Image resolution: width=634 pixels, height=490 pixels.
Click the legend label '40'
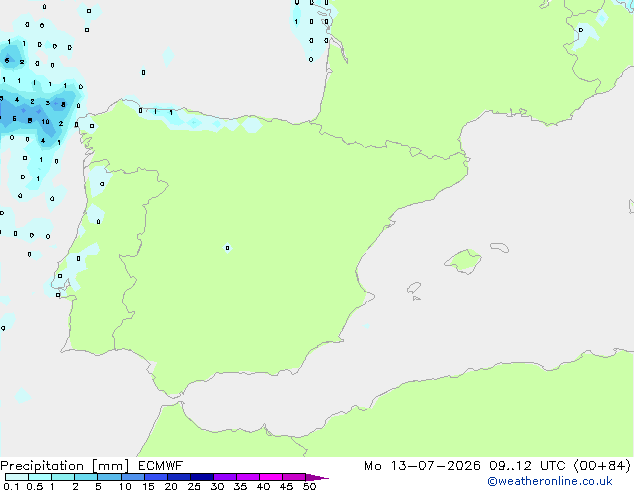tap(263, 486)
